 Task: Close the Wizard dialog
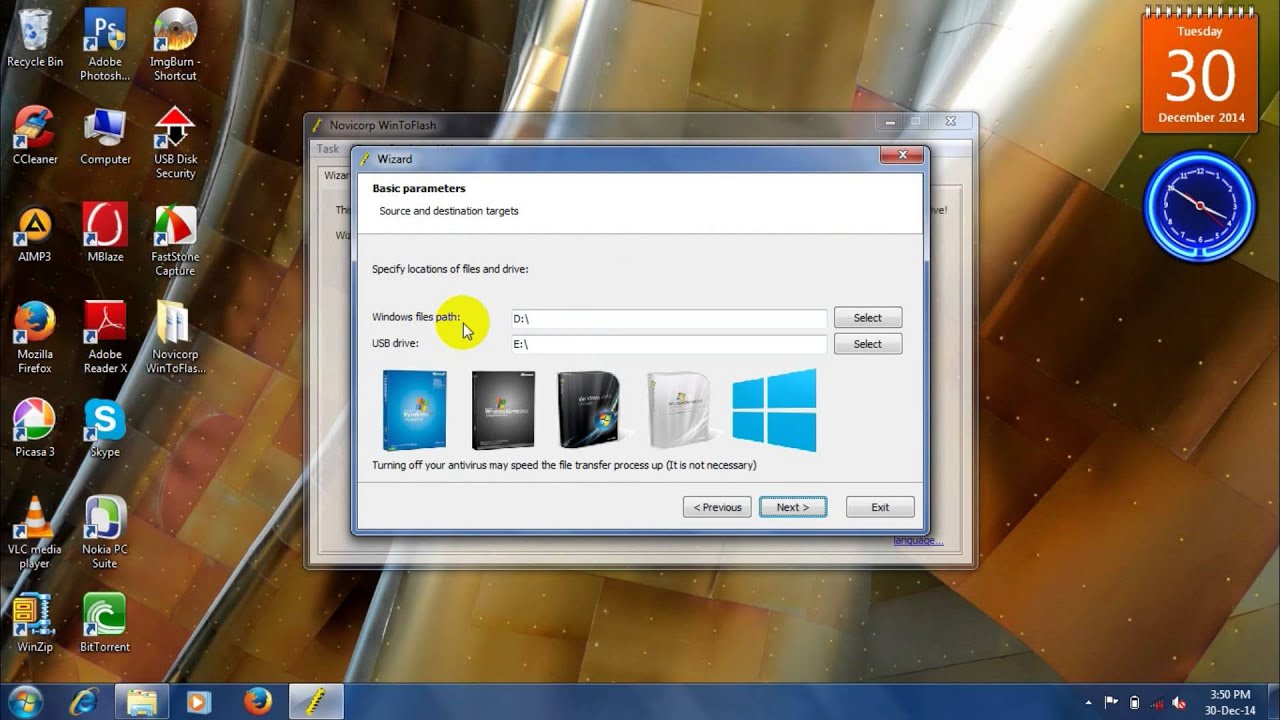[902, 155]
